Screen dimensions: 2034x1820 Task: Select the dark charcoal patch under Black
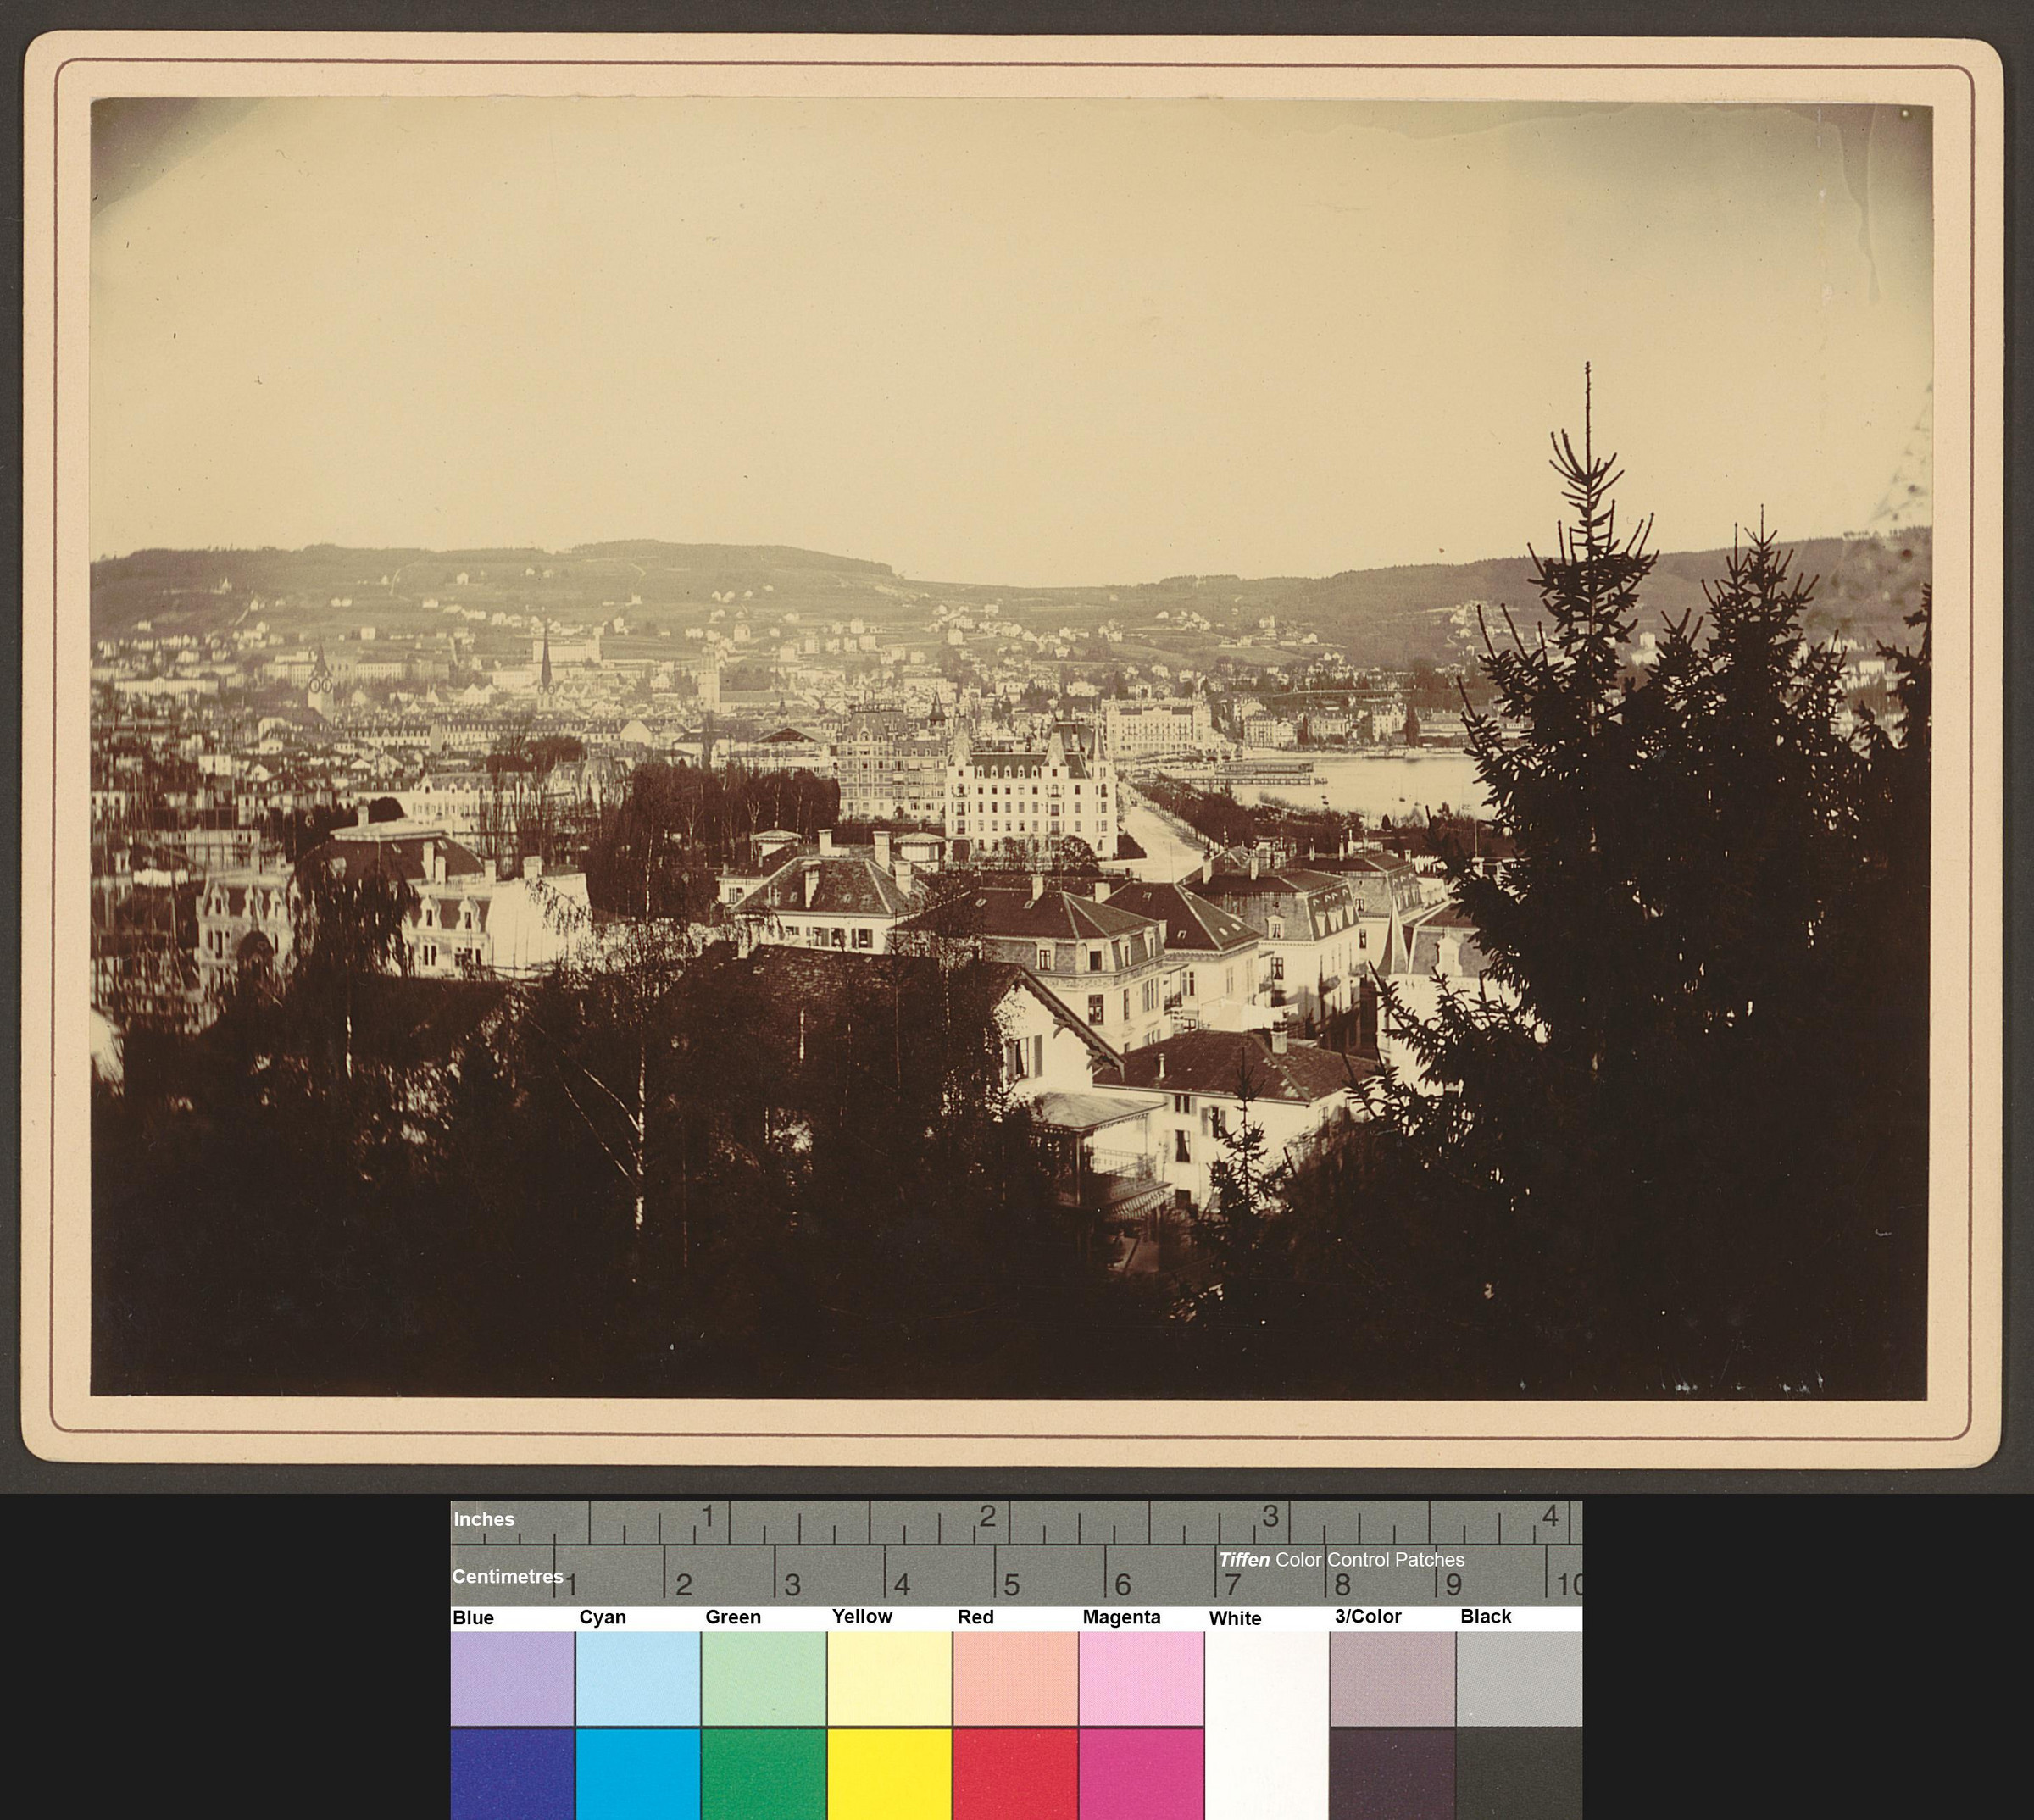1519,1774
